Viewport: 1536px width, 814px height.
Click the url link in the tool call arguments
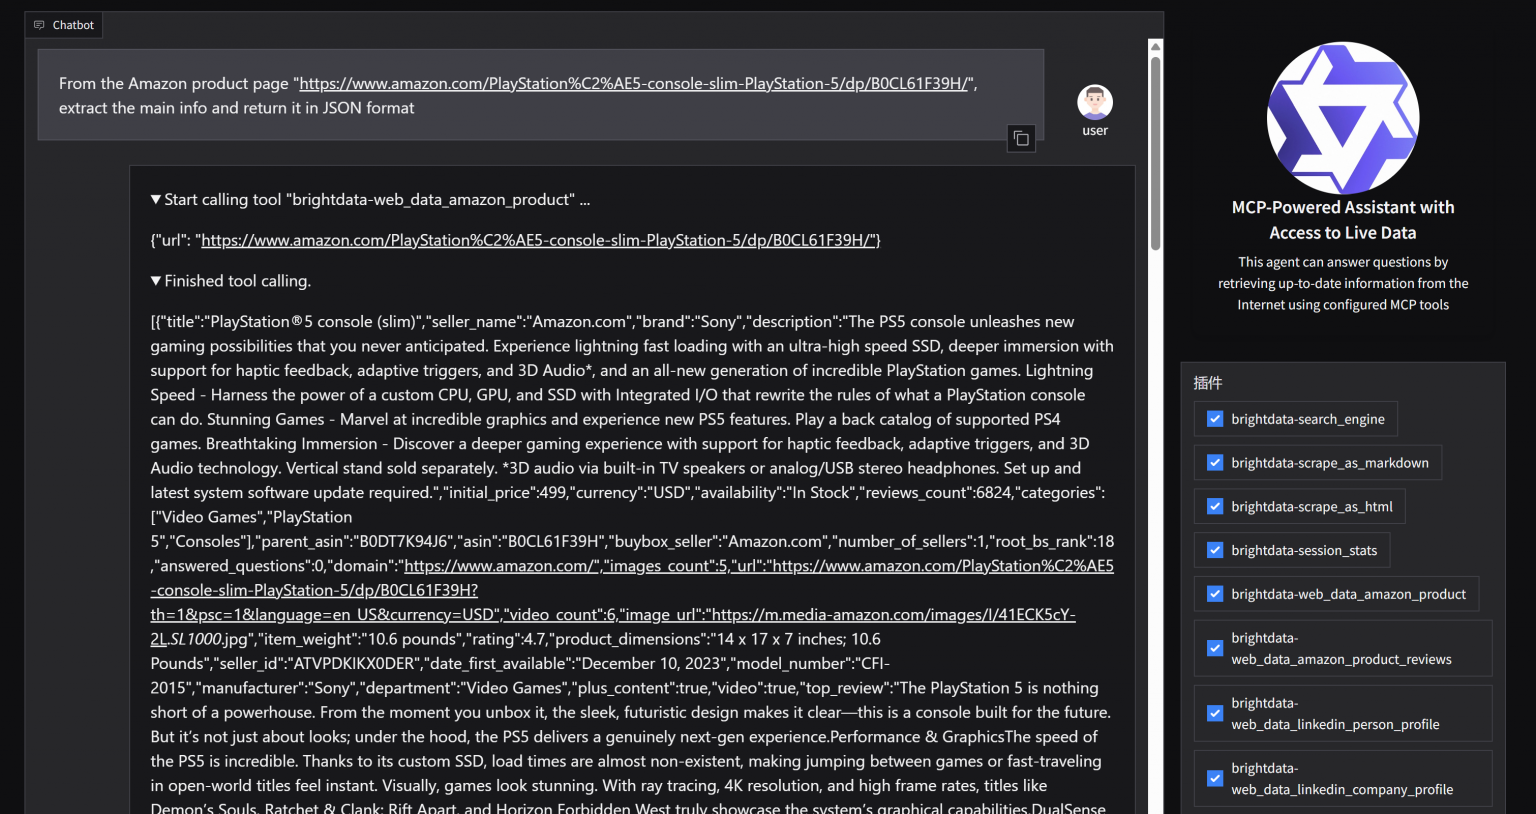[540, 240]
